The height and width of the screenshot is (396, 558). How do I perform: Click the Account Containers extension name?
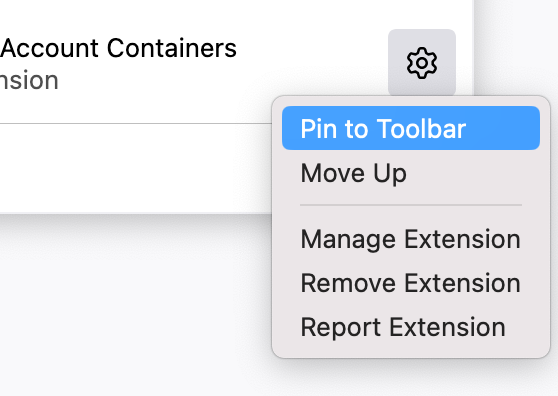point(119,48)
